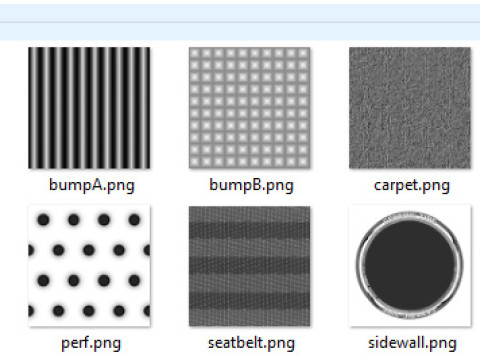Select the bumpA.png striped thumbnail
Image resolution: width=480 pixels, height=360 pixels.
[89, 108]
